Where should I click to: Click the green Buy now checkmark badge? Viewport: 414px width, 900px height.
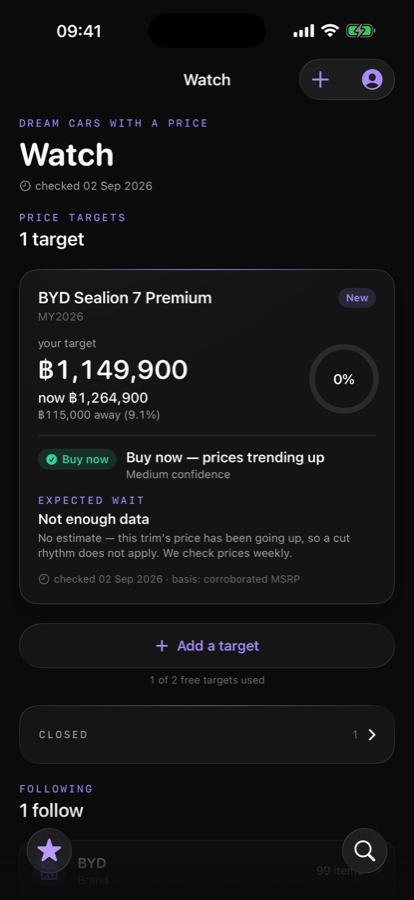pyautogui.click(x=78, y=459)
